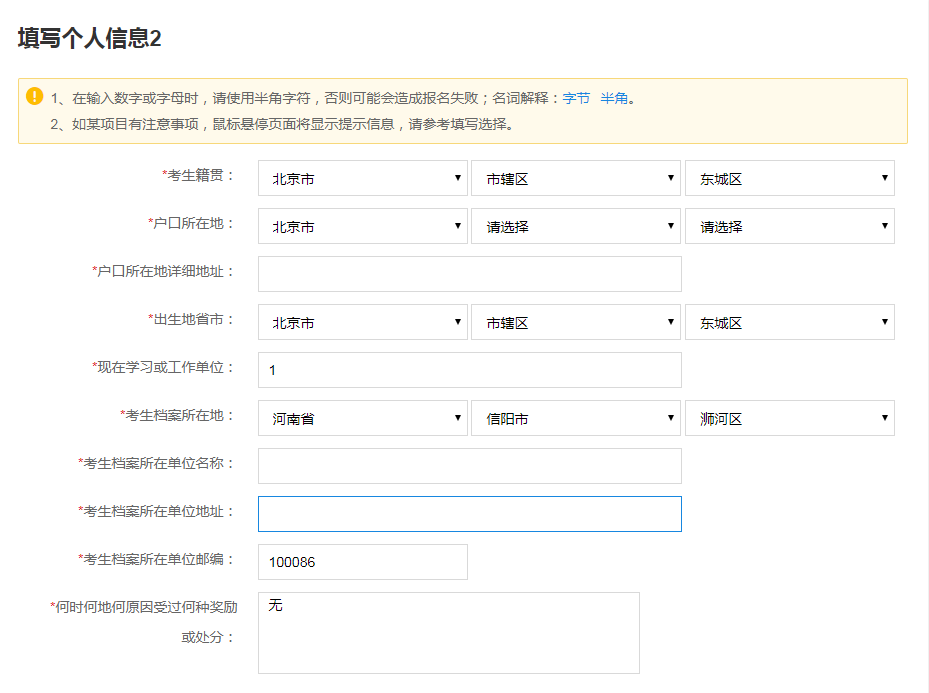Click the 户口所在地详细地址 input field
929x693 pixels.
click(x=468, y=274)
